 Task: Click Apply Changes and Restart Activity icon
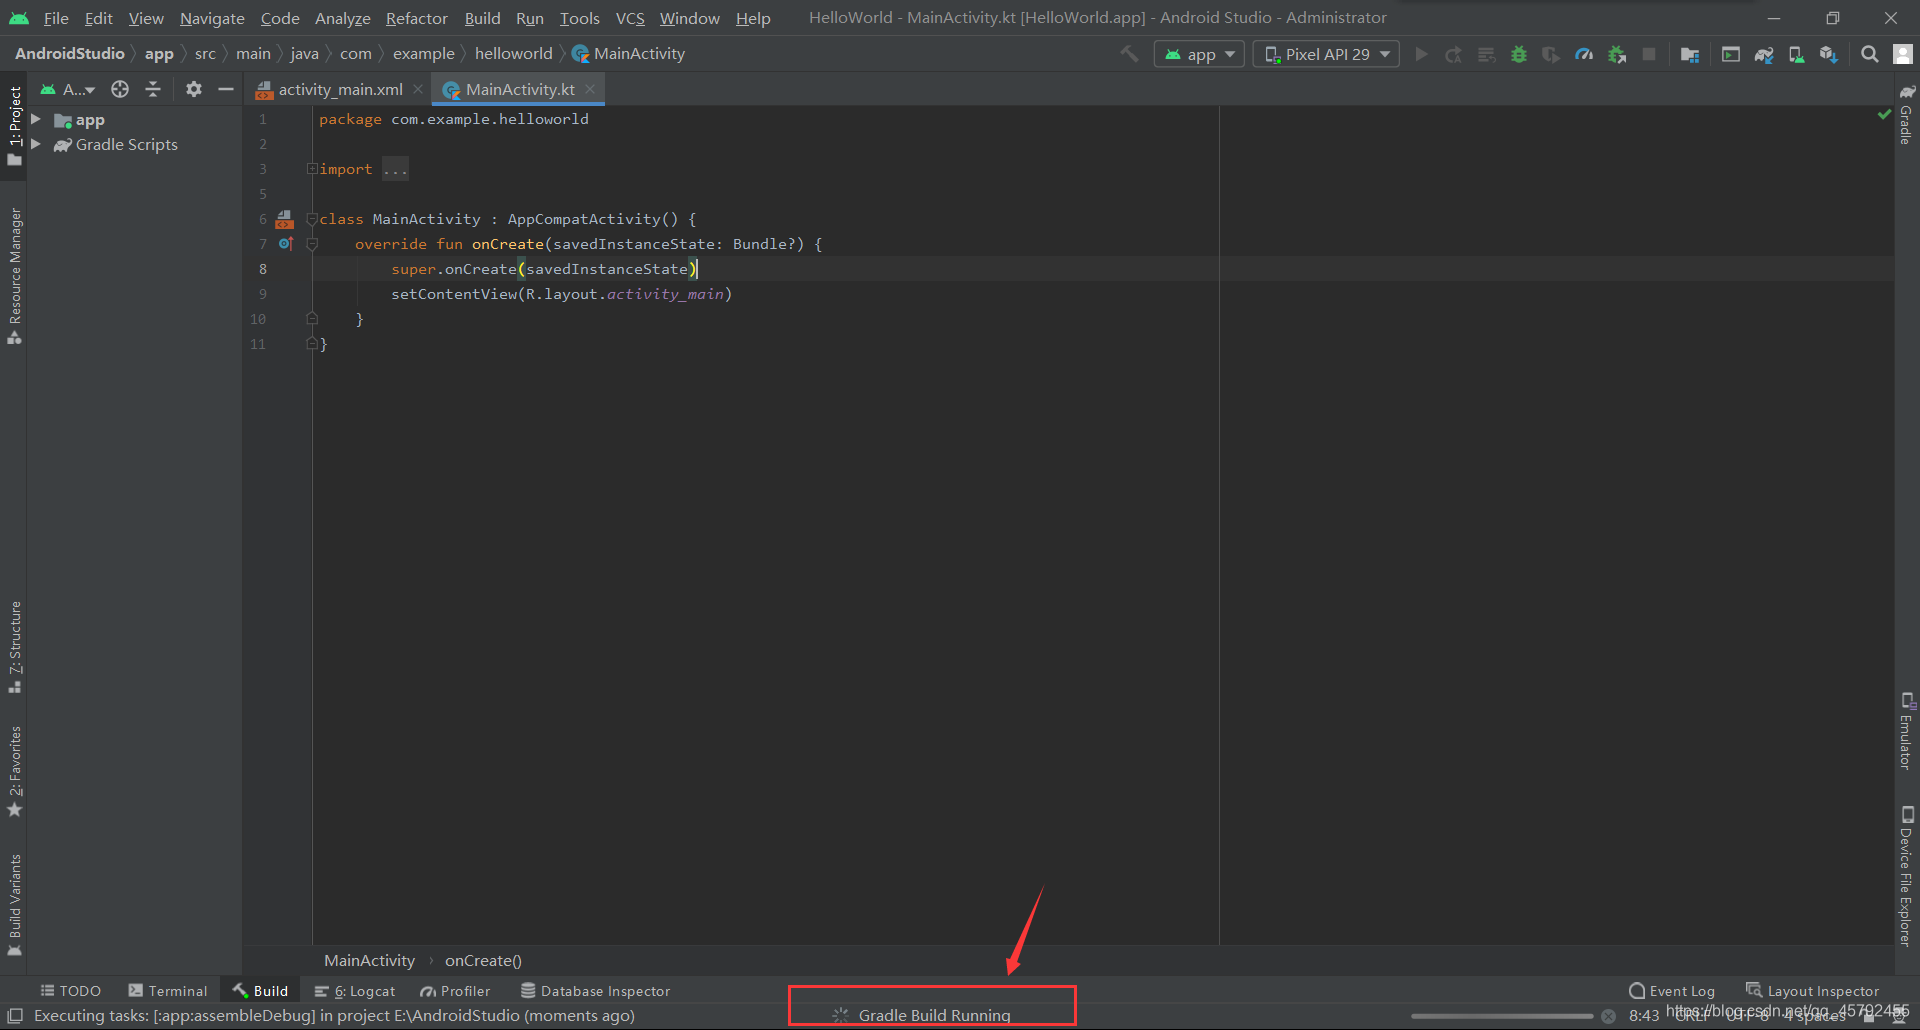click(1454, 54)
